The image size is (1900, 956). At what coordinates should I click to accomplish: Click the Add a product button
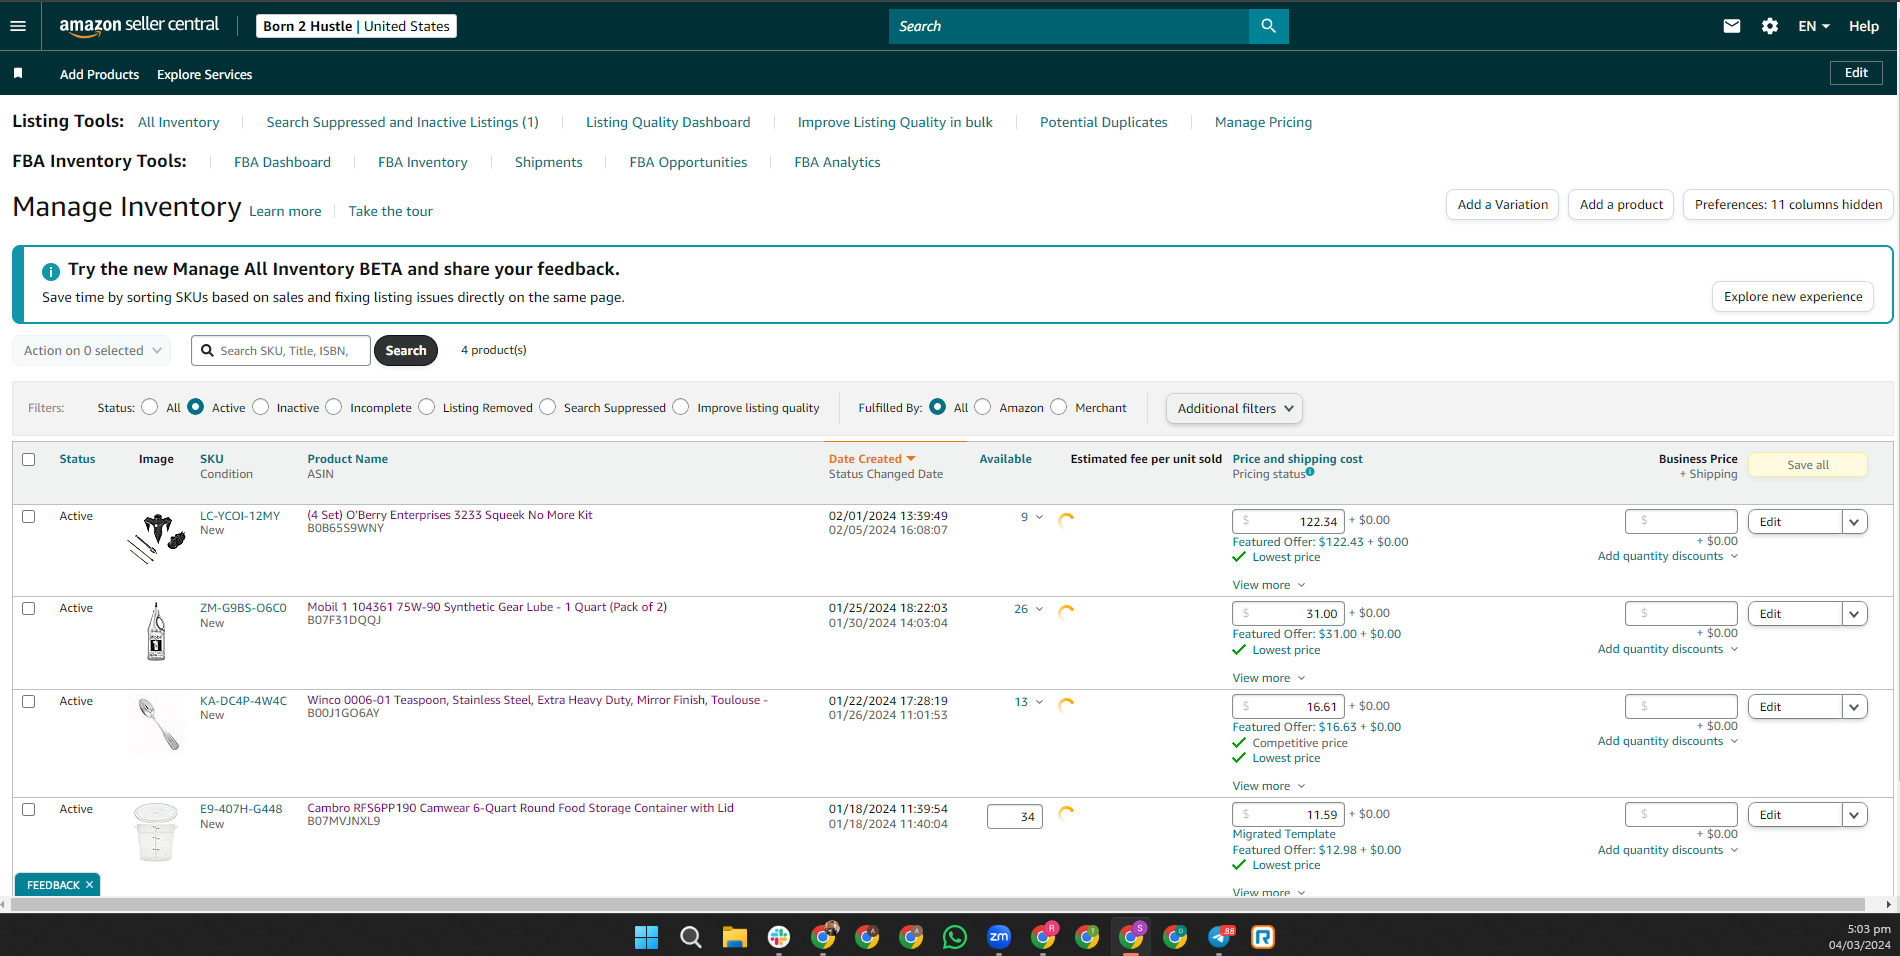pos(1621,205)
